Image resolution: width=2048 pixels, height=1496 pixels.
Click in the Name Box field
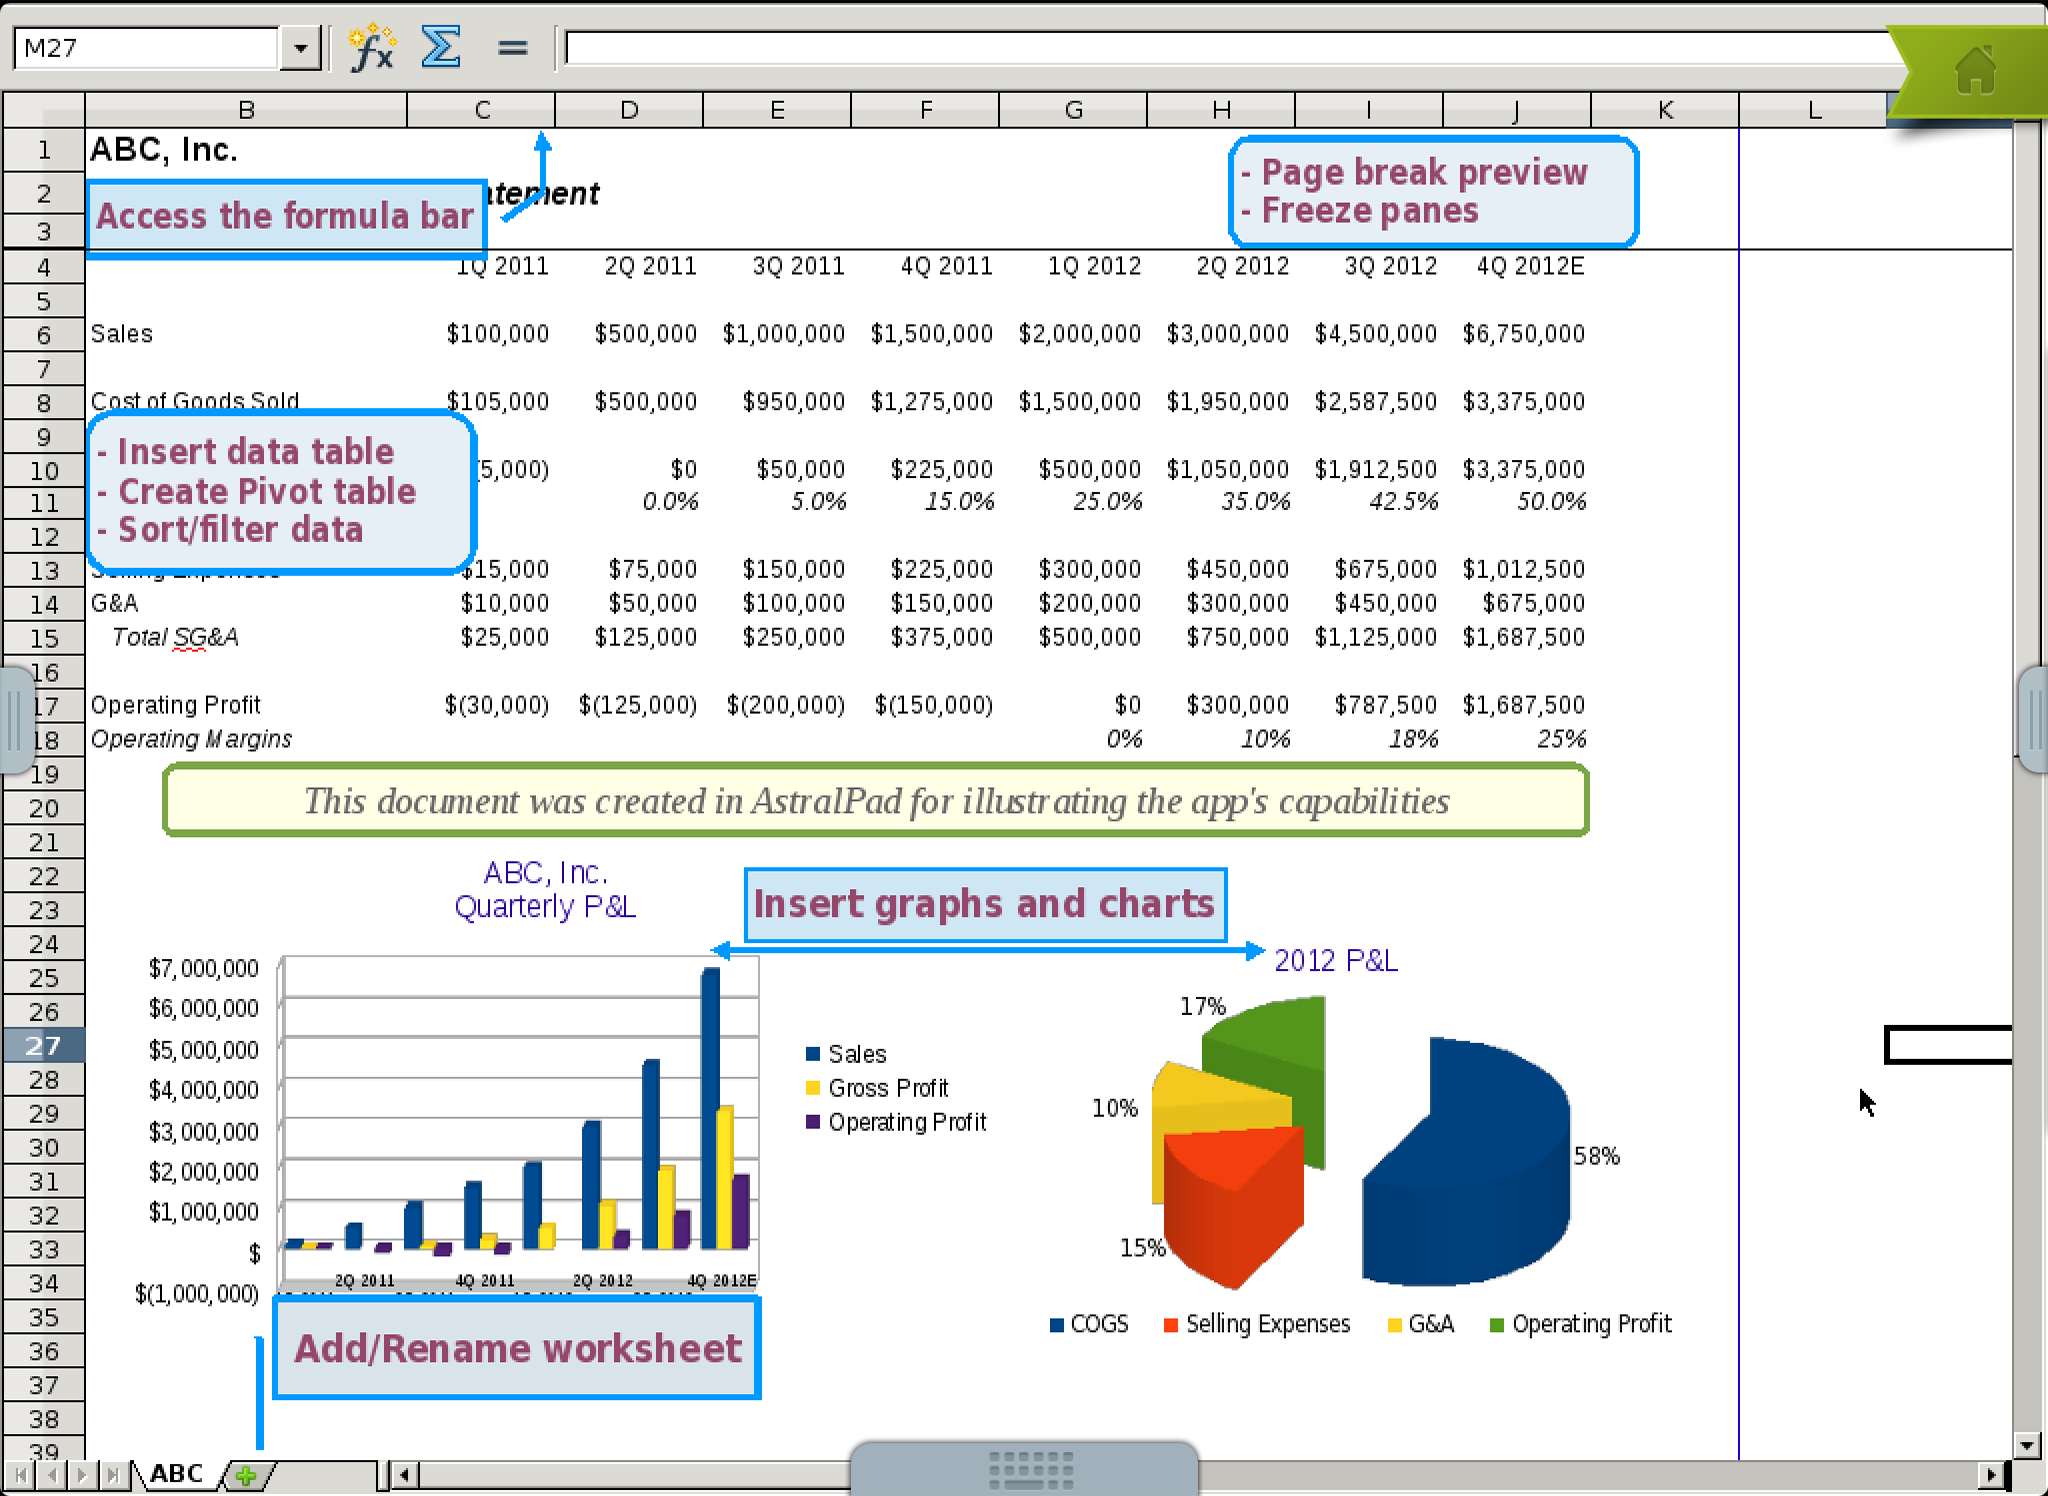145,48
